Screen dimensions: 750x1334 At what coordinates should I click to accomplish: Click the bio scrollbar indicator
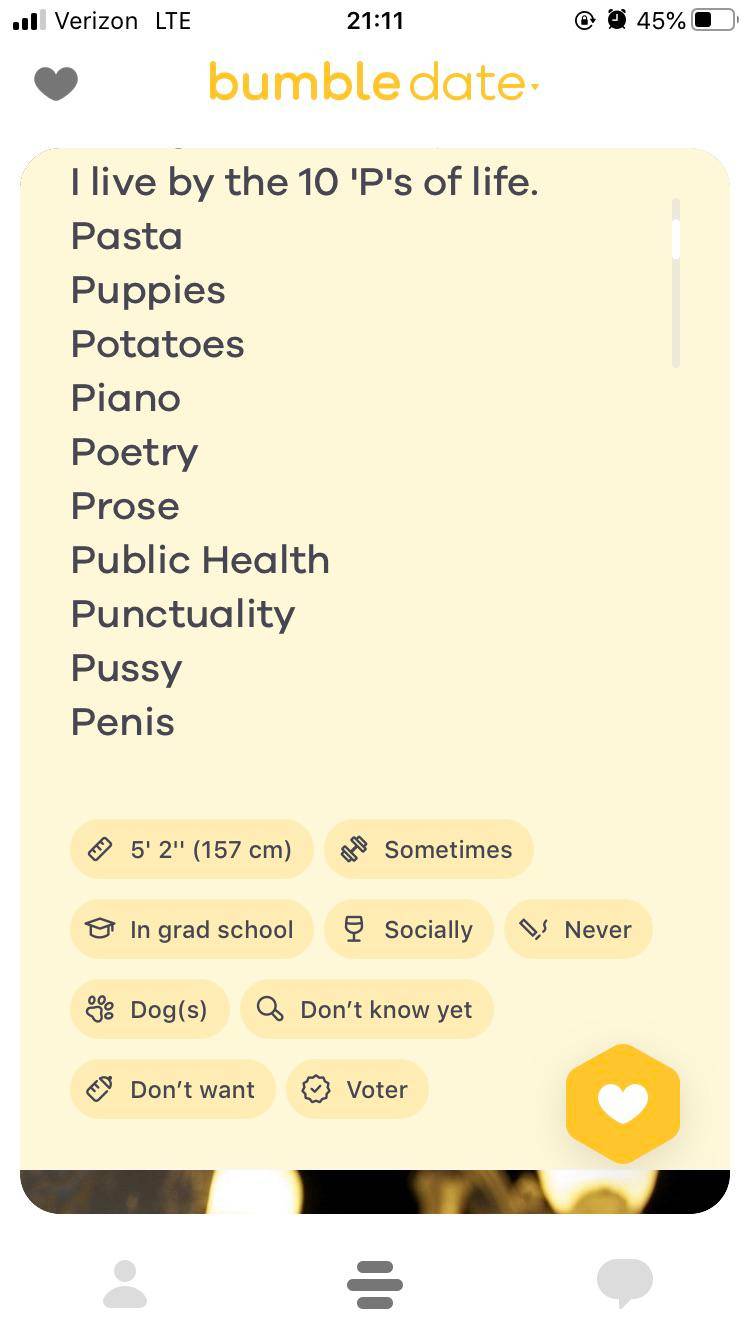click(676, 240)
